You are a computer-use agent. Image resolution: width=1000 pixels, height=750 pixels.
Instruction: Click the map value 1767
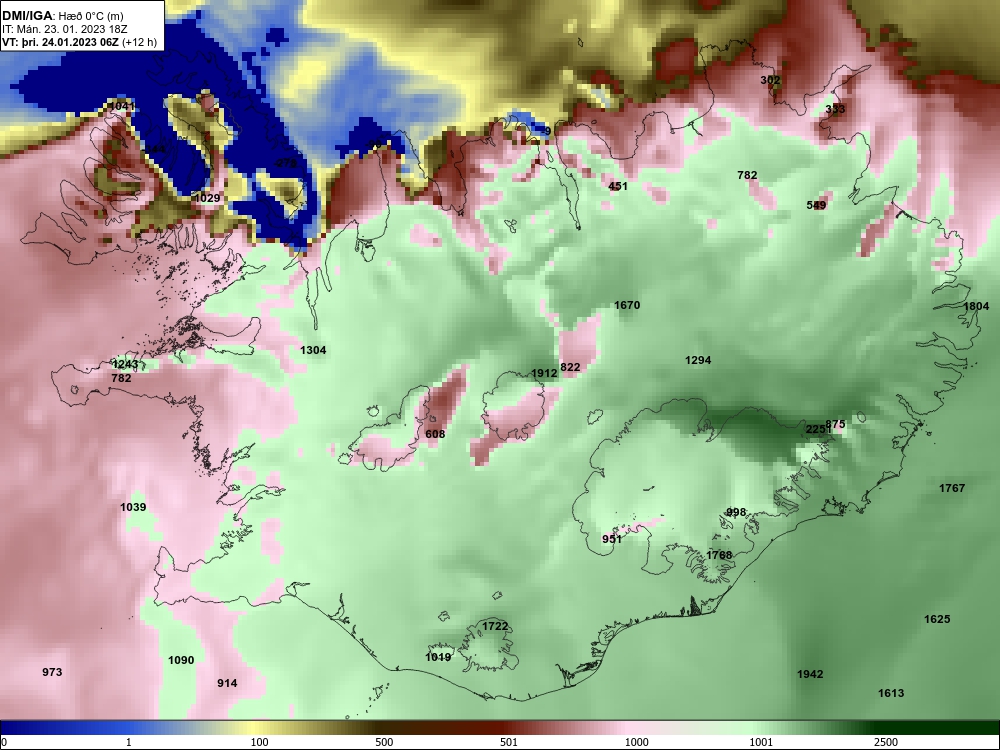coord(952,488)
